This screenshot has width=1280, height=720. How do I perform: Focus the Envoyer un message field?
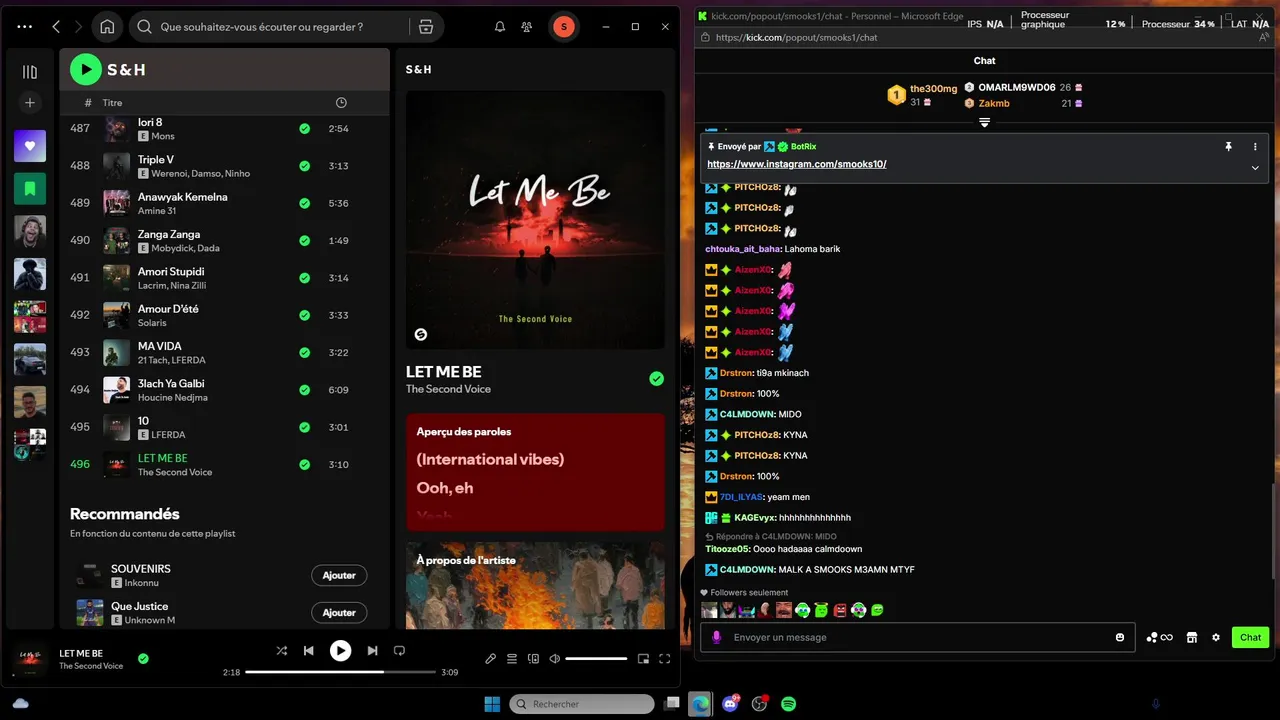coord(917,637)
